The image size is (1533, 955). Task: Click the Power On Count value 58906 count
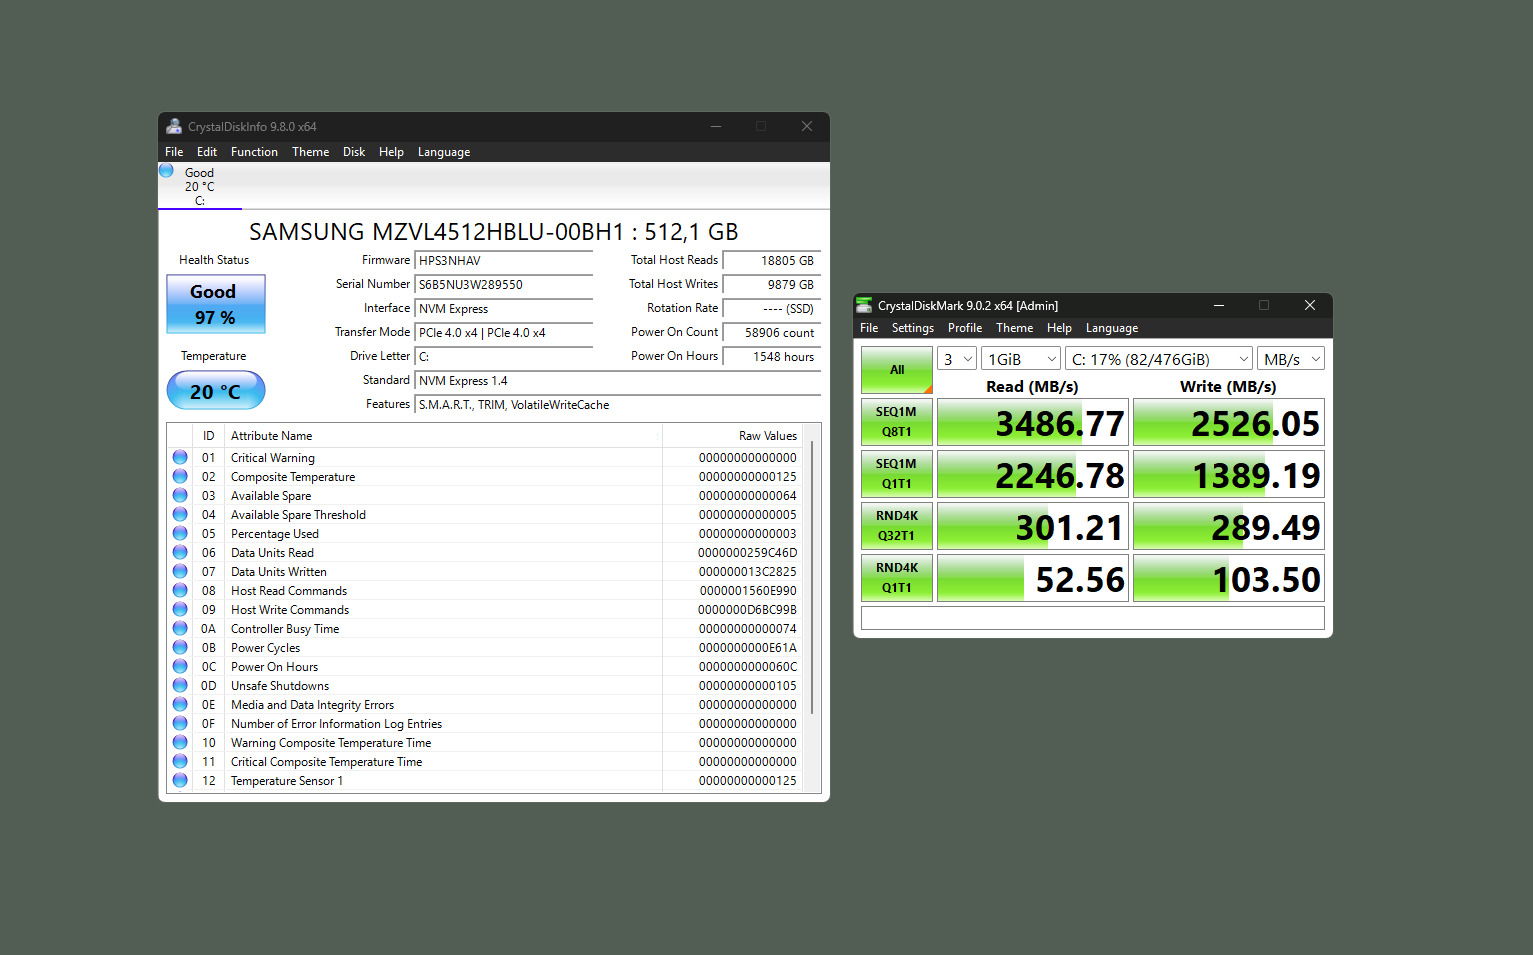[x=771, y=332]
